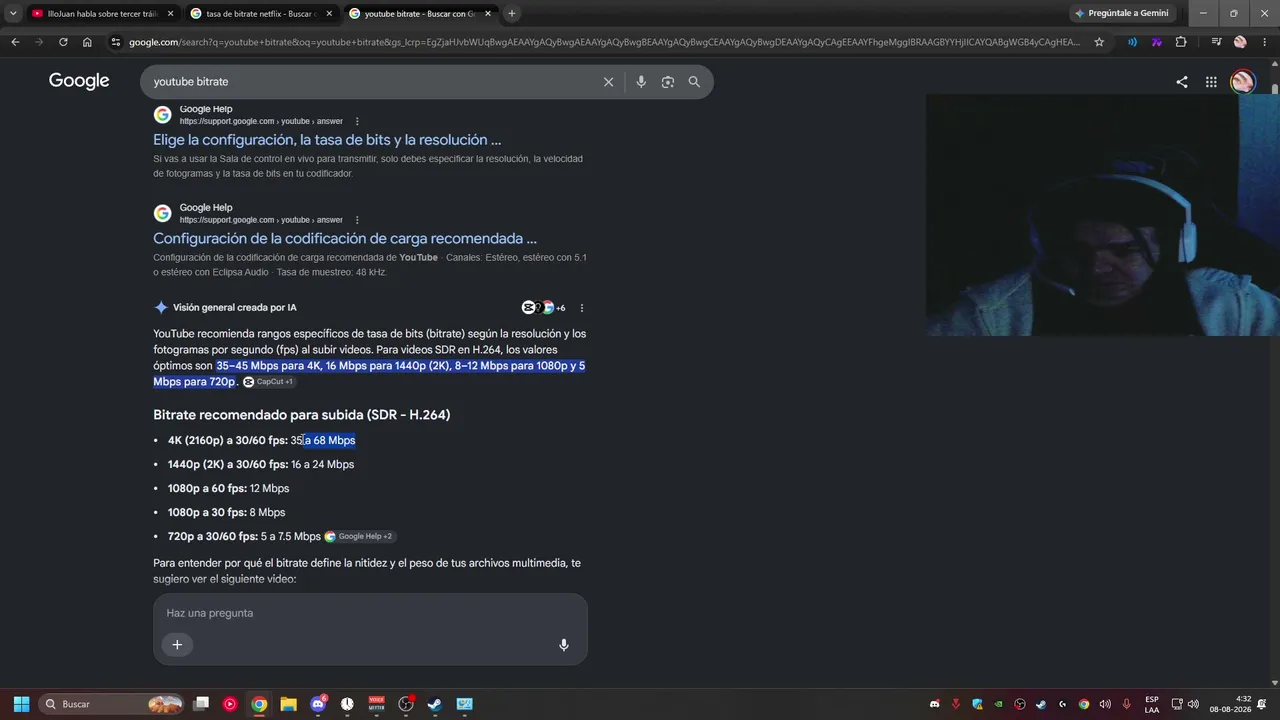Click the 'Bitrate recomendado para subida' heading
The width and height of the screenshot is (1280, 720).
(302, 415)
